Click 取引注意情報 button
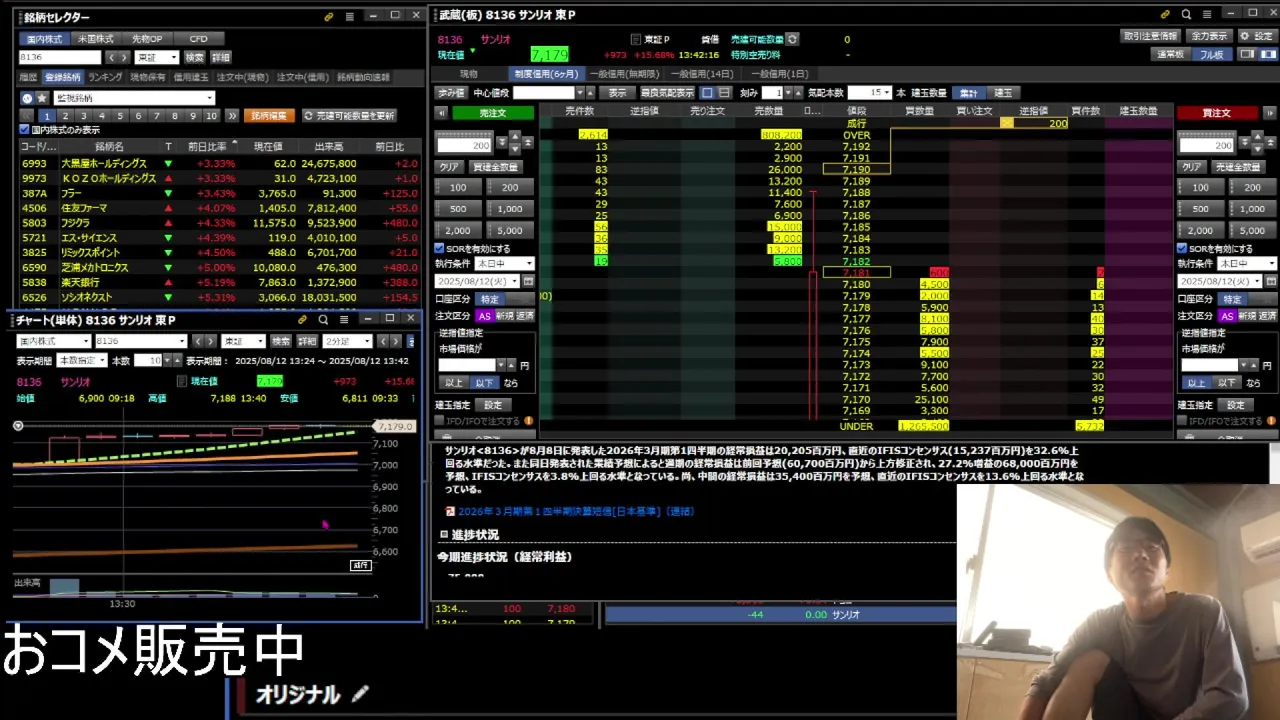Viewport: 1280px width, 720px height. (1150, 36)
